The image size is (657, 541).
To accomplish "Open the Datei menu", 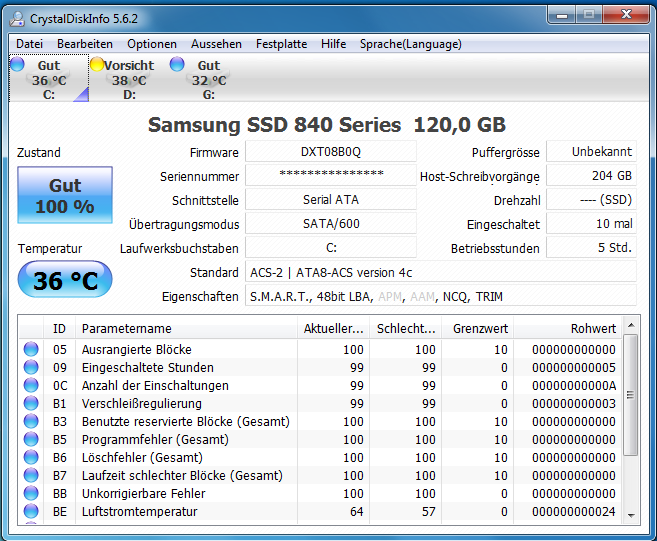I will coord(29,44).
